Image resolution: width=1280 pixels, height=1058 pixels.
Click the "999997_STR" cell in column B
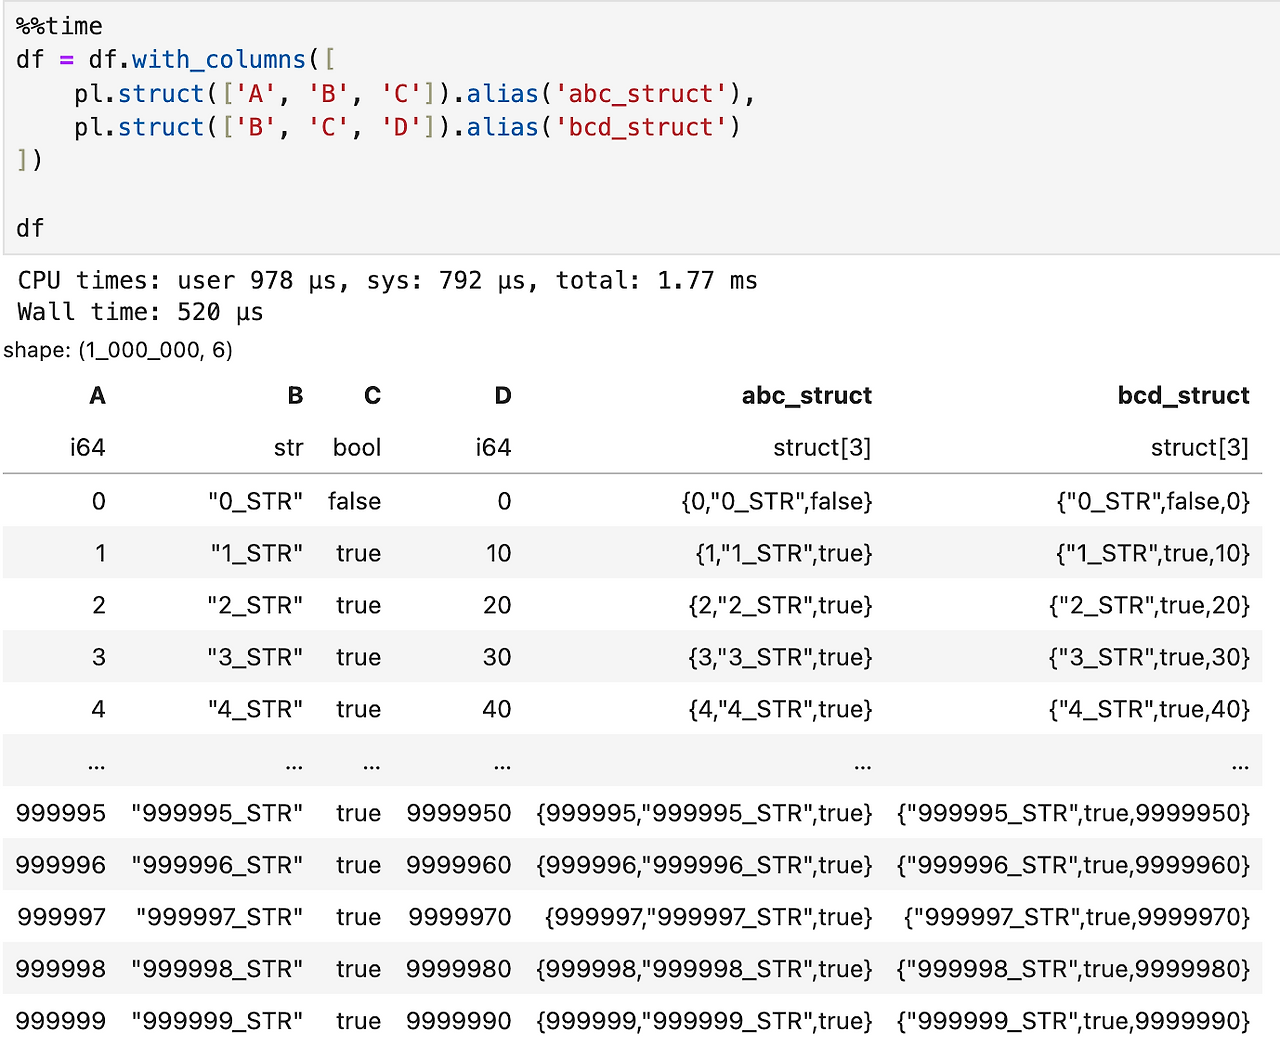[219, 917]
